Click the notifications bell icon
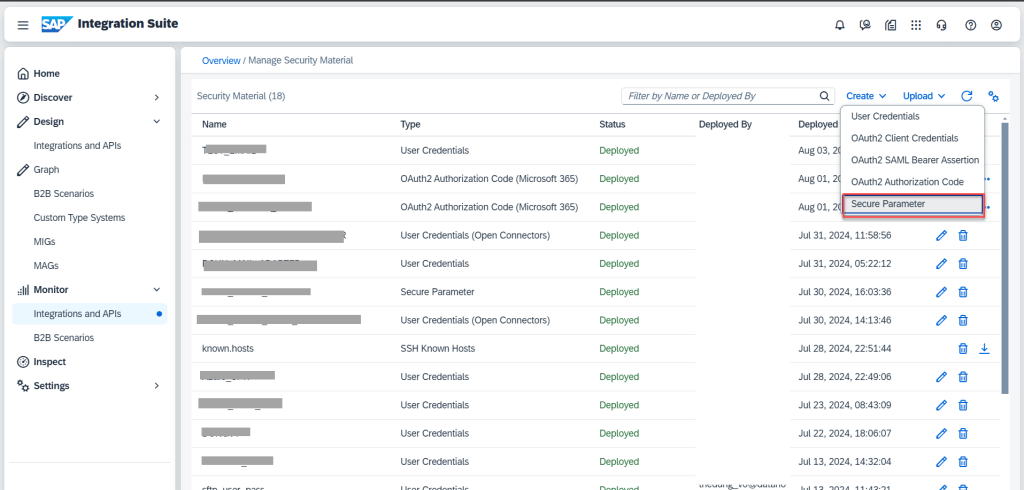1024x490 pixels. pos(839,25)
